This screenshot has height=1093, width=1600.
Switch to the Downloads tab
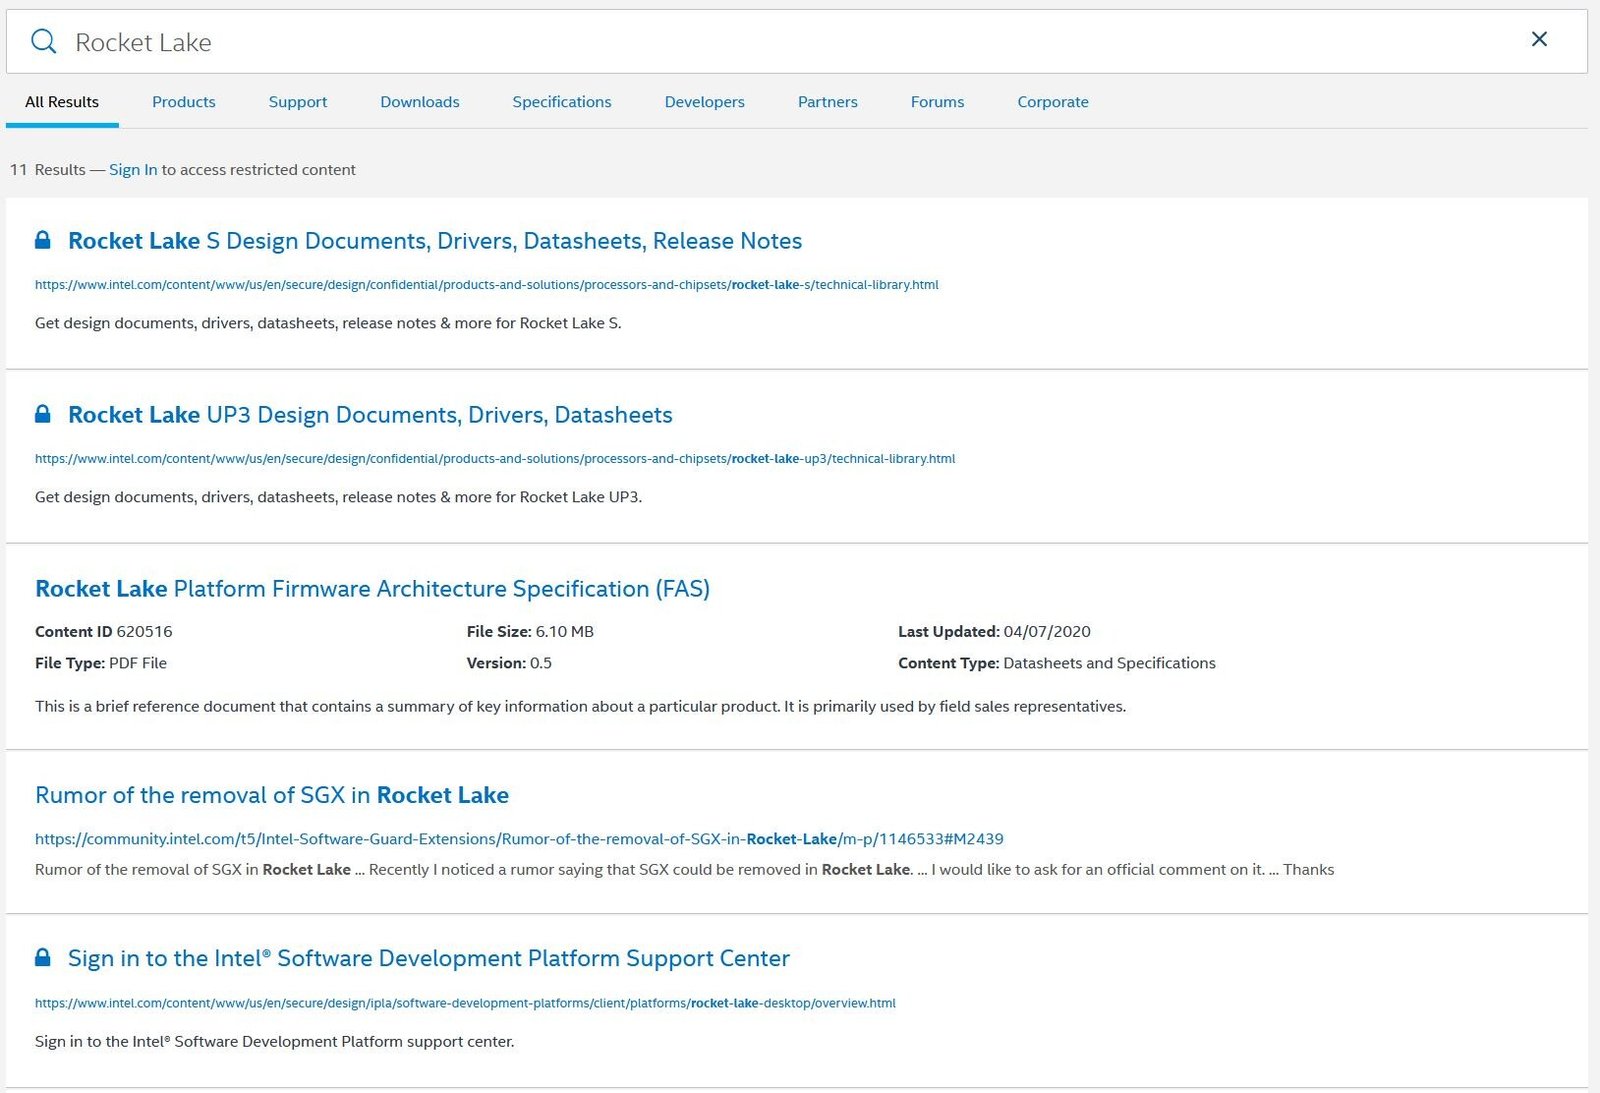coord(420,102)
